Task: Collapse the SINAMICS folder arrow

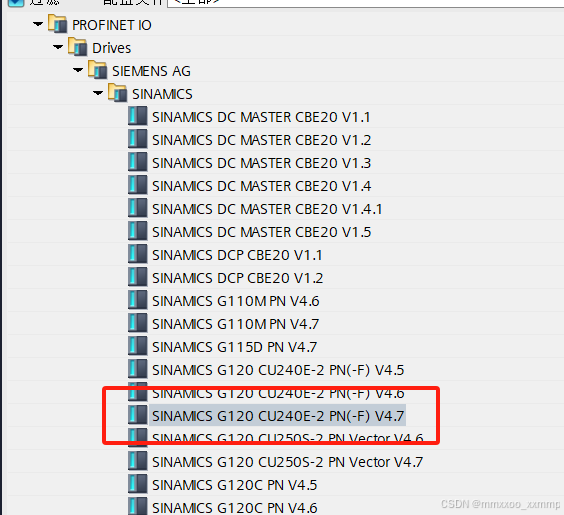Action: click(98, 93)
